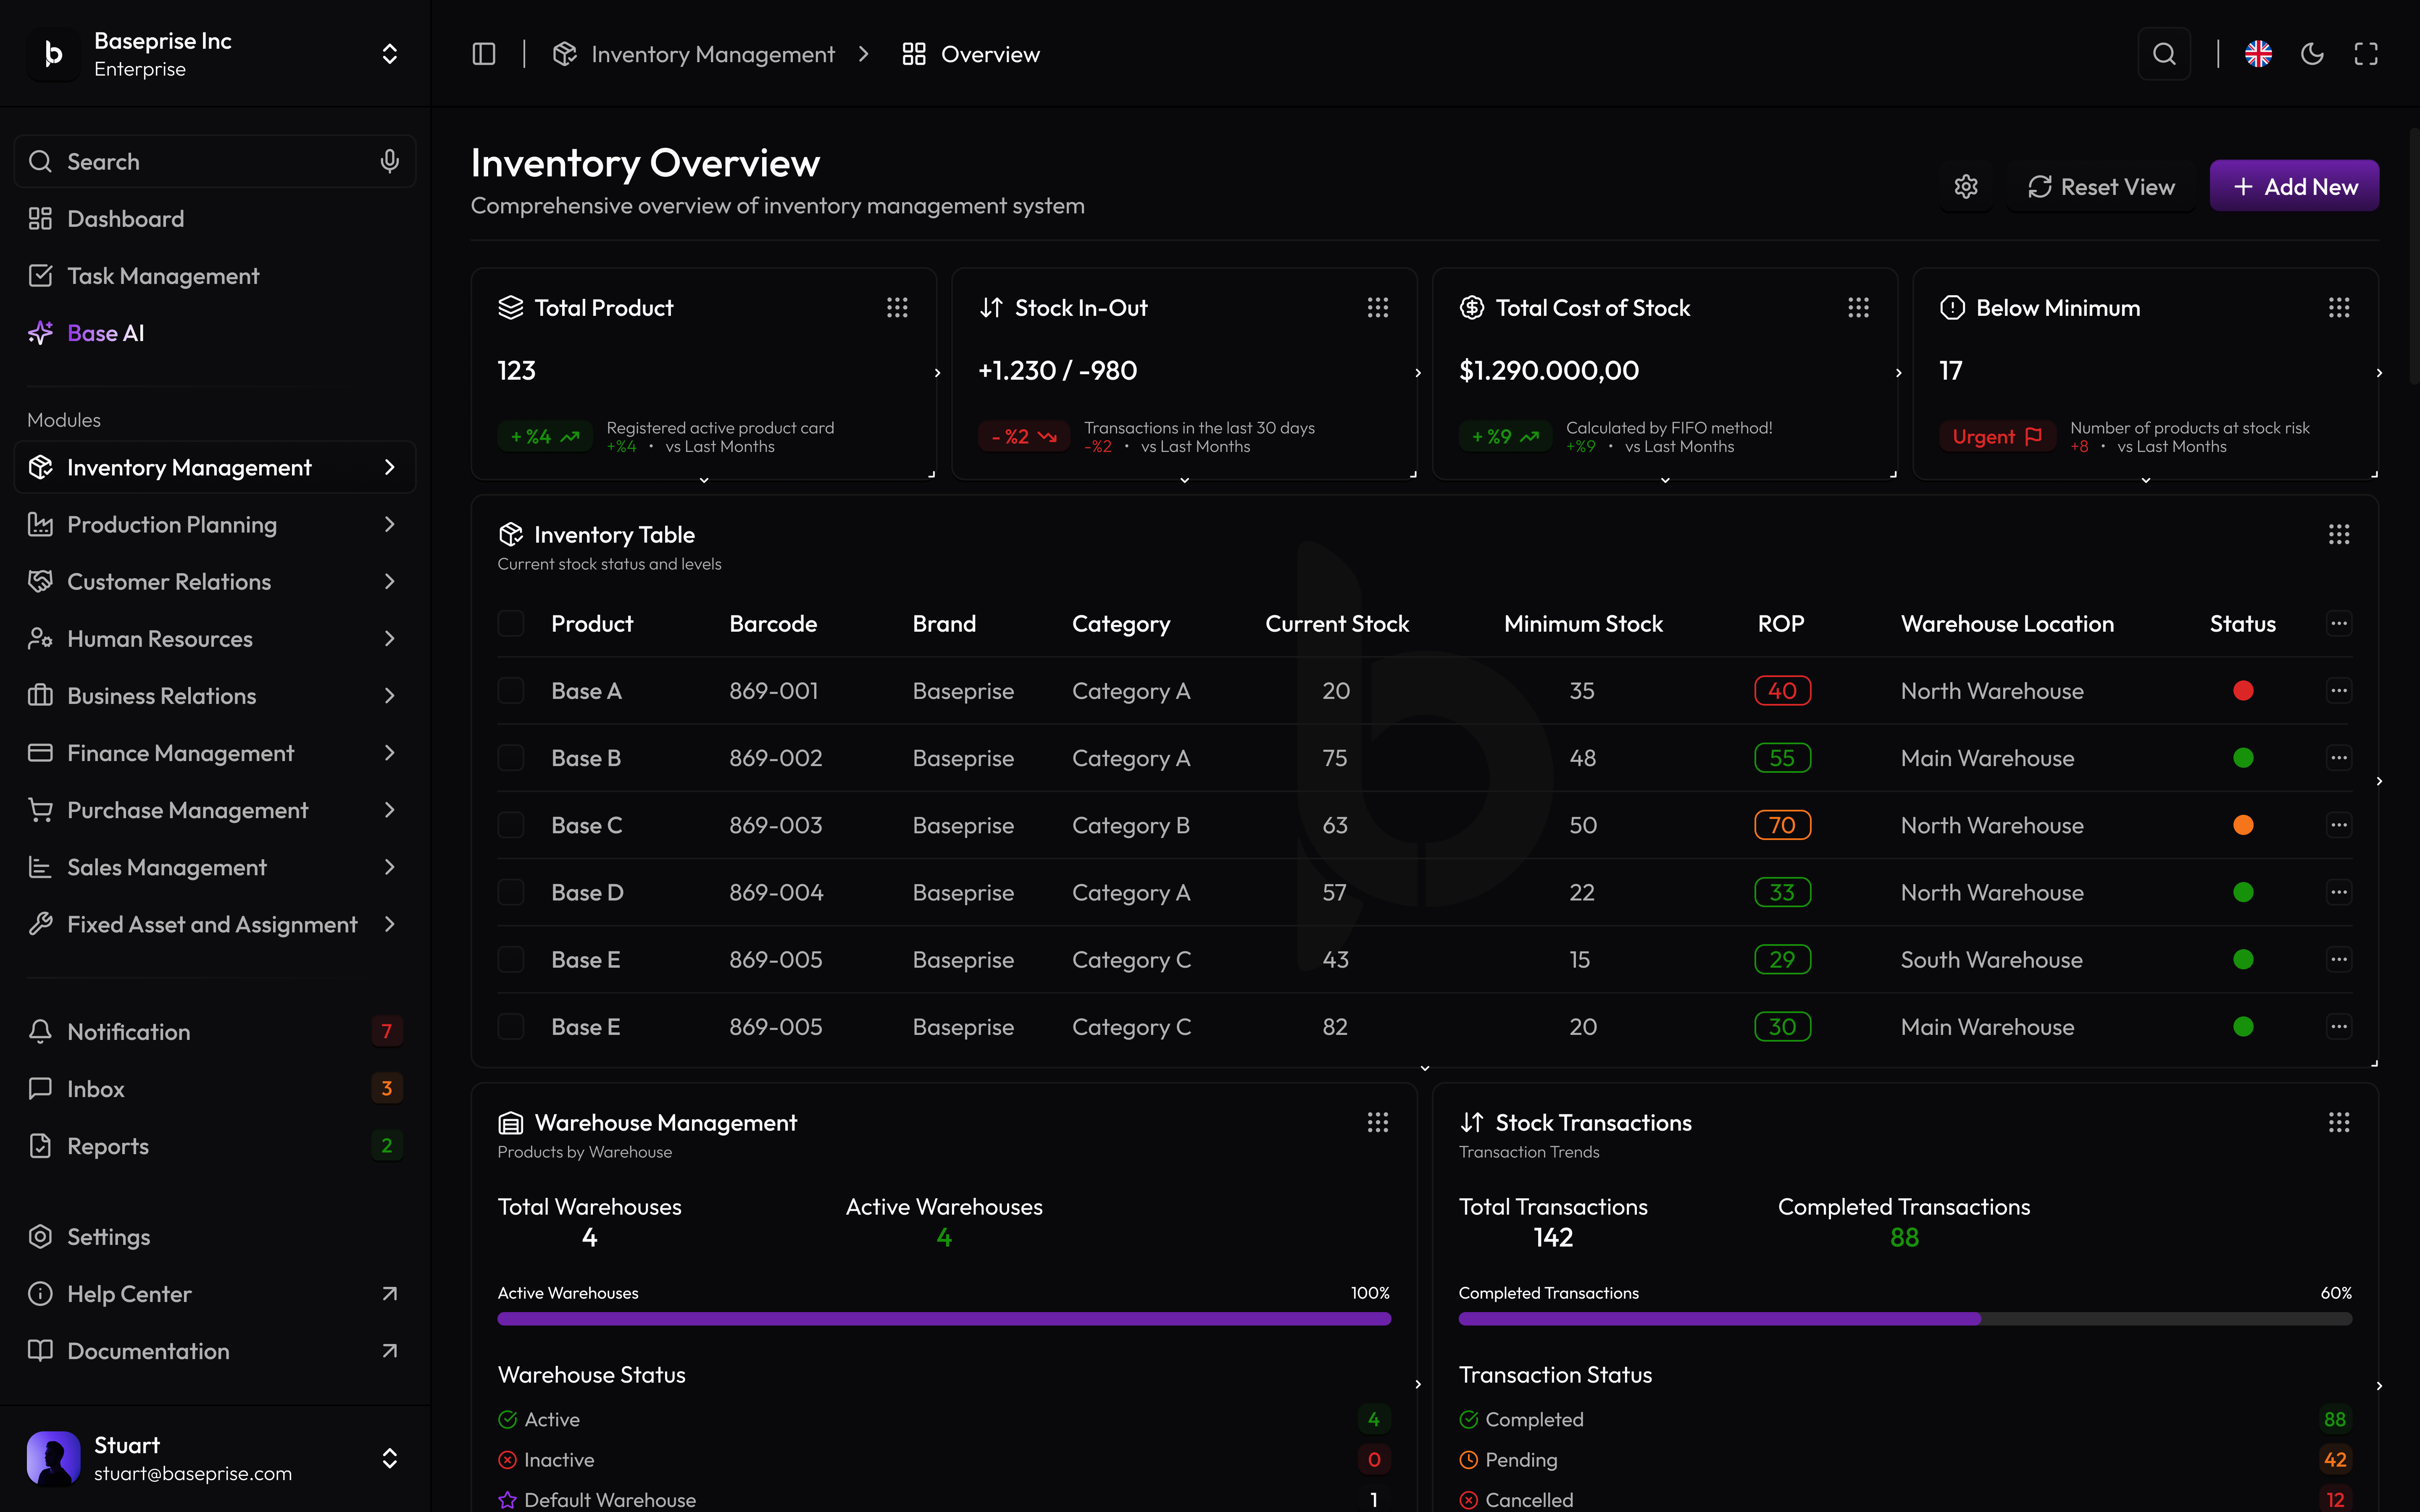Click the Completed Transactions progress bar
This screenshot has height=1512, width=2420.
[x=1904, y=1319]
